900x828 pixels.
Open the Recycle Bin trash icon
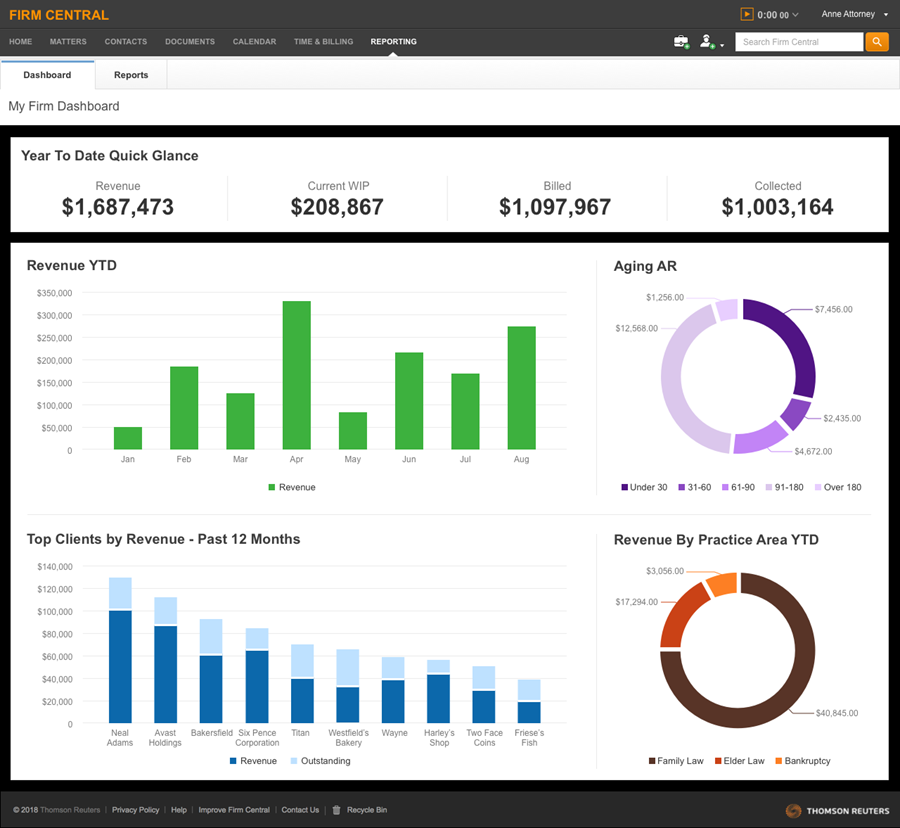click(x=337, y=810)
